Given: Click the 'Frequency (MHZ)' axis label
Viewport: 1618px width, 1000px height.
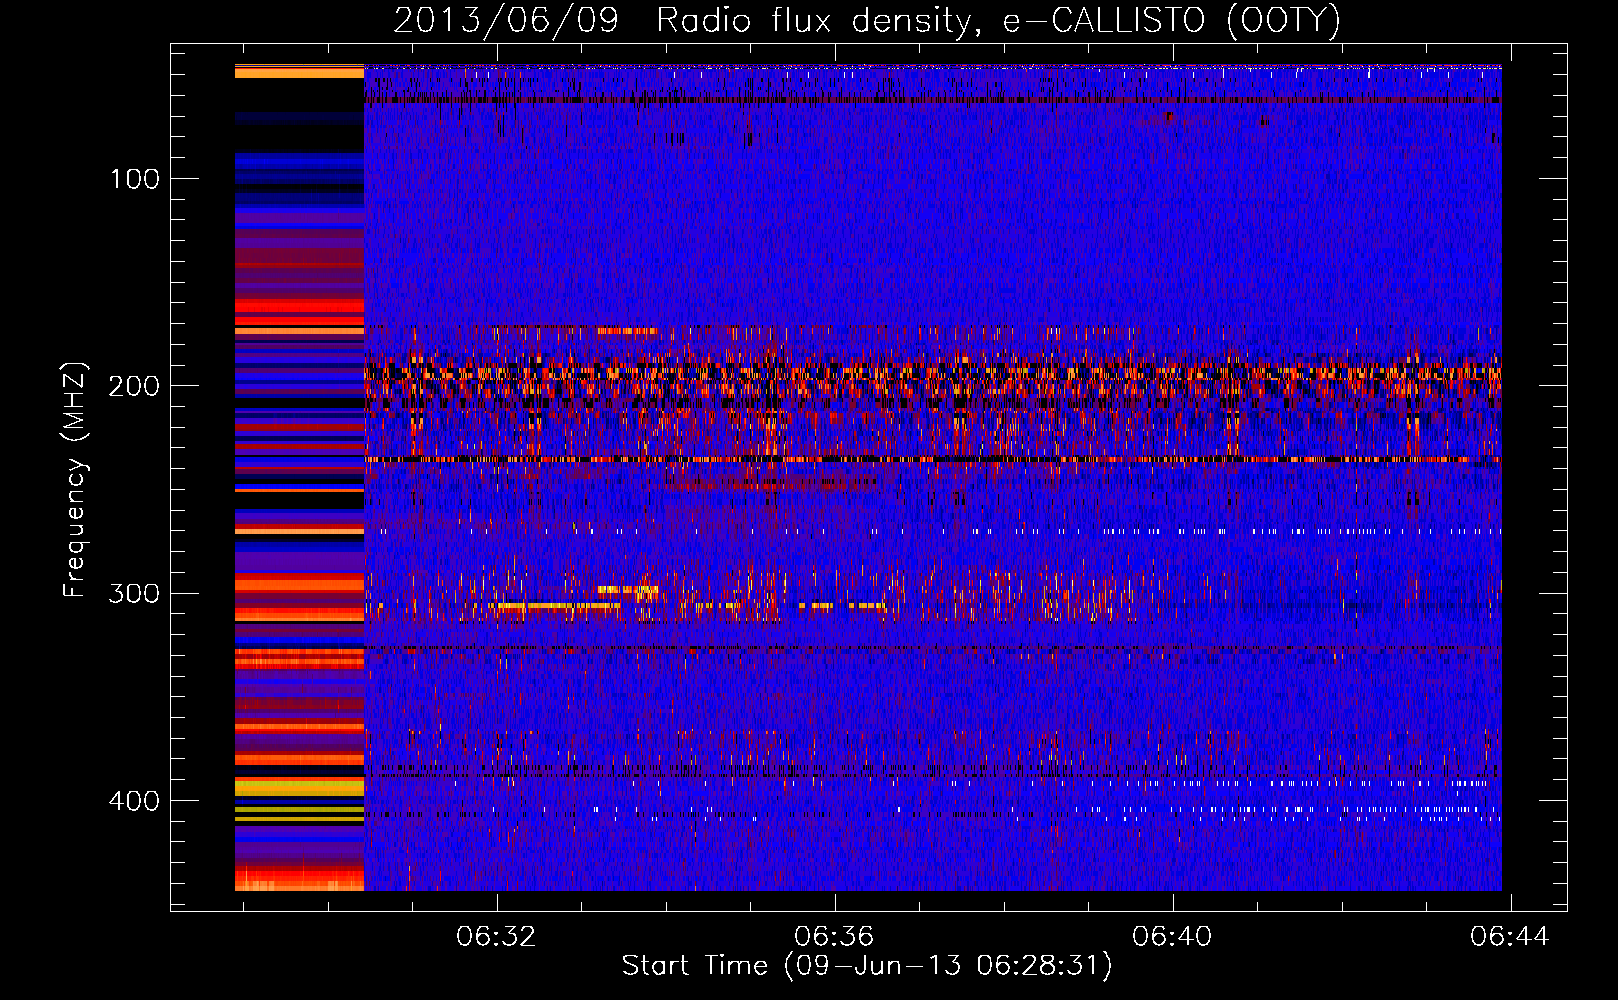Looking at the screenshot, I should pyautogui.click(x=75, y=479).
